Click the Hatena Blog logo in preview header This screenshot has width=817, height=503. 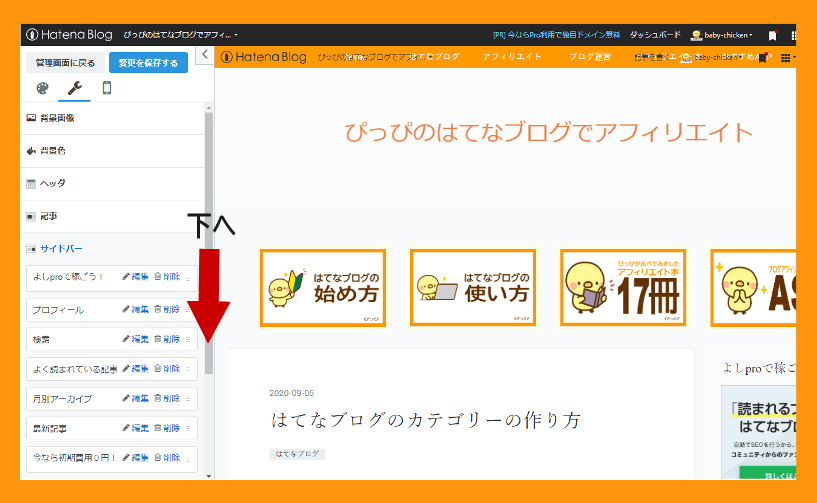click(264, 57)
